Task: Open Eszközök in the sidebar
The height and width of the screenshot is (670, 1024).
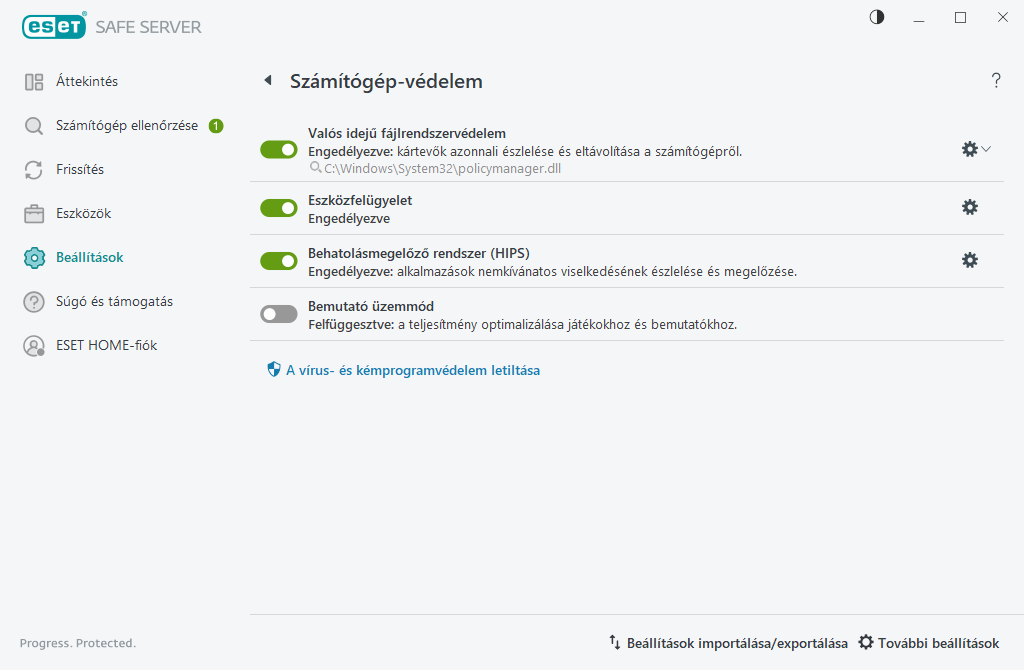Action: (82, 213)
